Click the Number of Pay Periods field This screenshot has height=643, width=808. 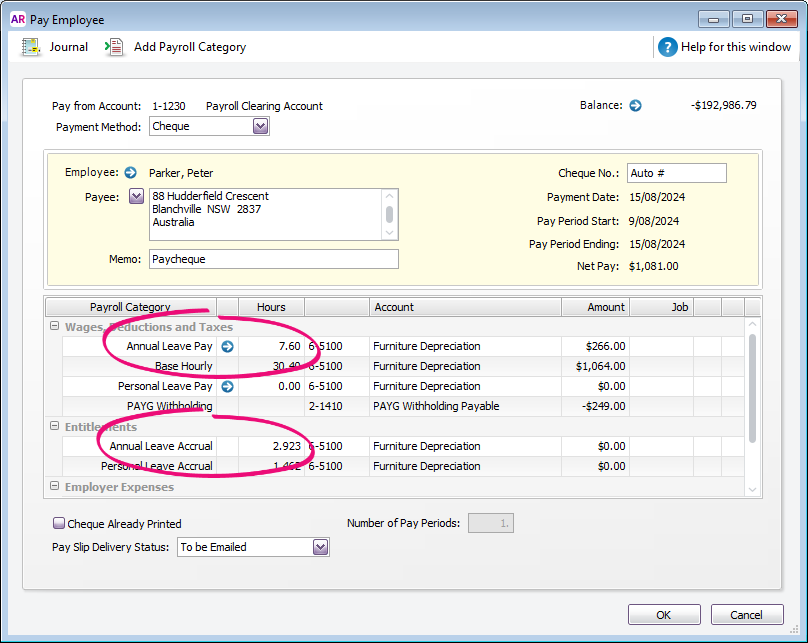pyautogui.click(x=491, y=523)
